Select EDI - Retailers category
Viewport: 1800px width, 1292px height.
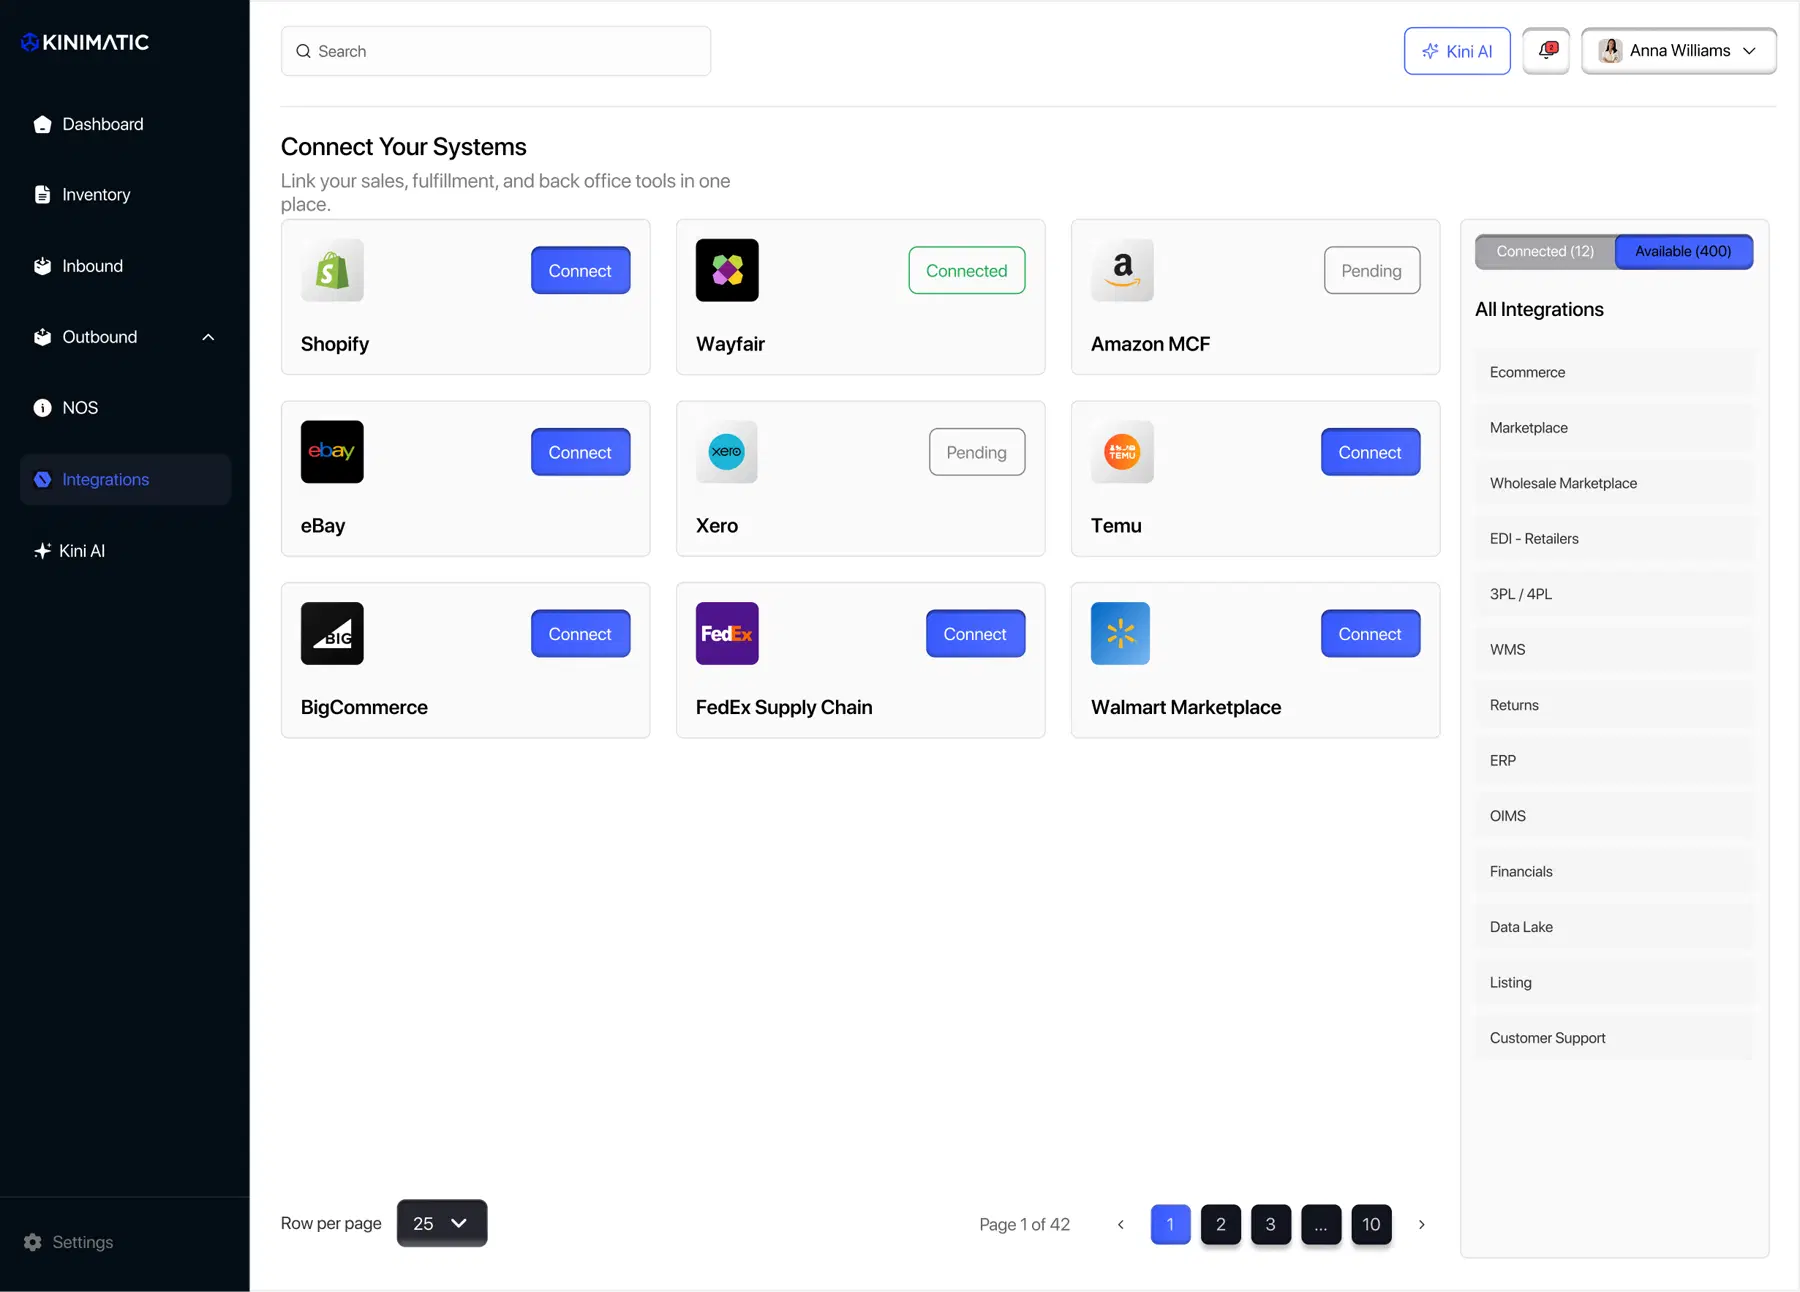click(x=1614, y=538)
